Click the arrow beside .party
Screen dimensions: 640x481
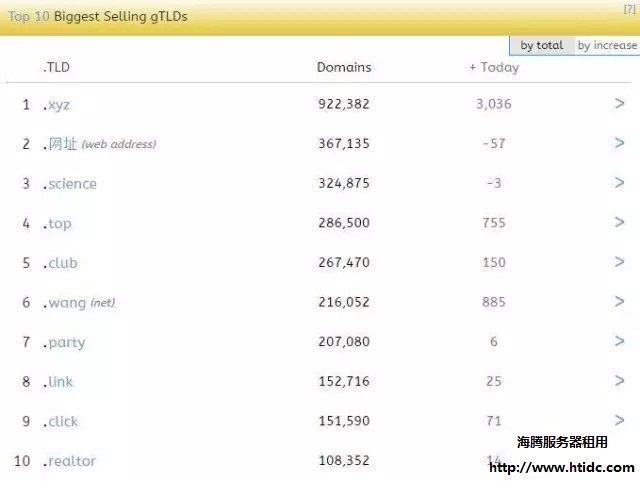click(x=620, y=341)
